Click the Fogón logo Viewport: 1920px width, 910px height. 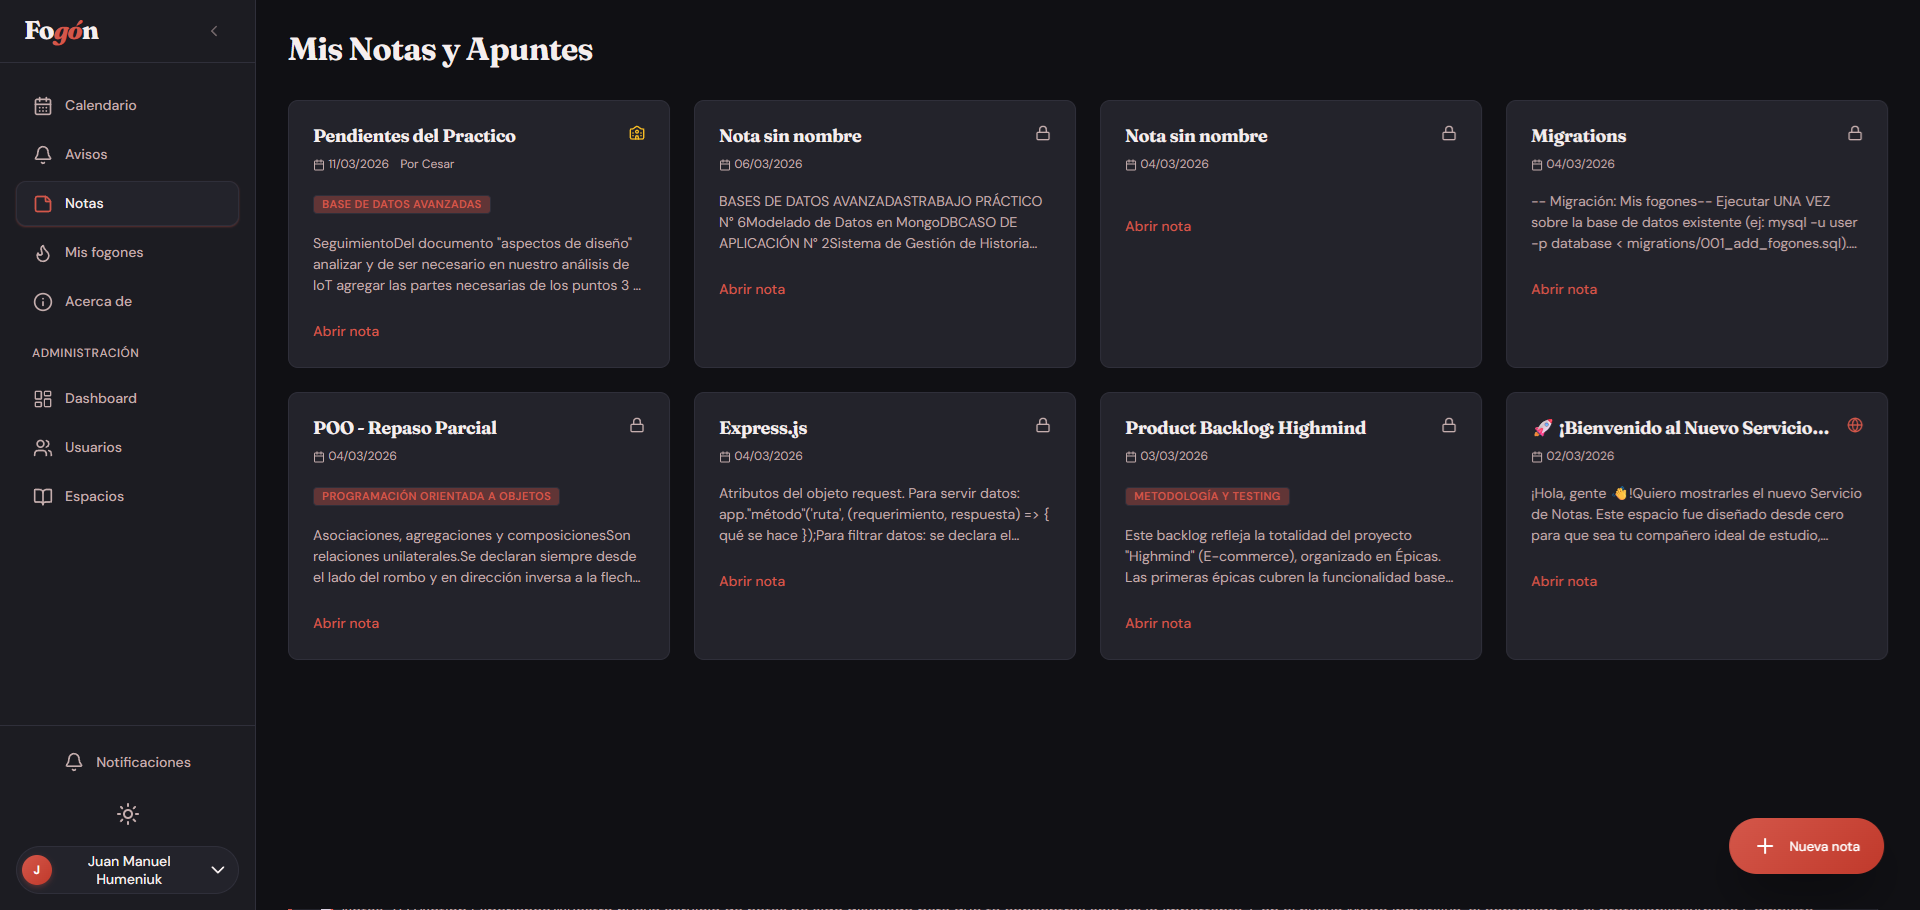coord(62,31)
